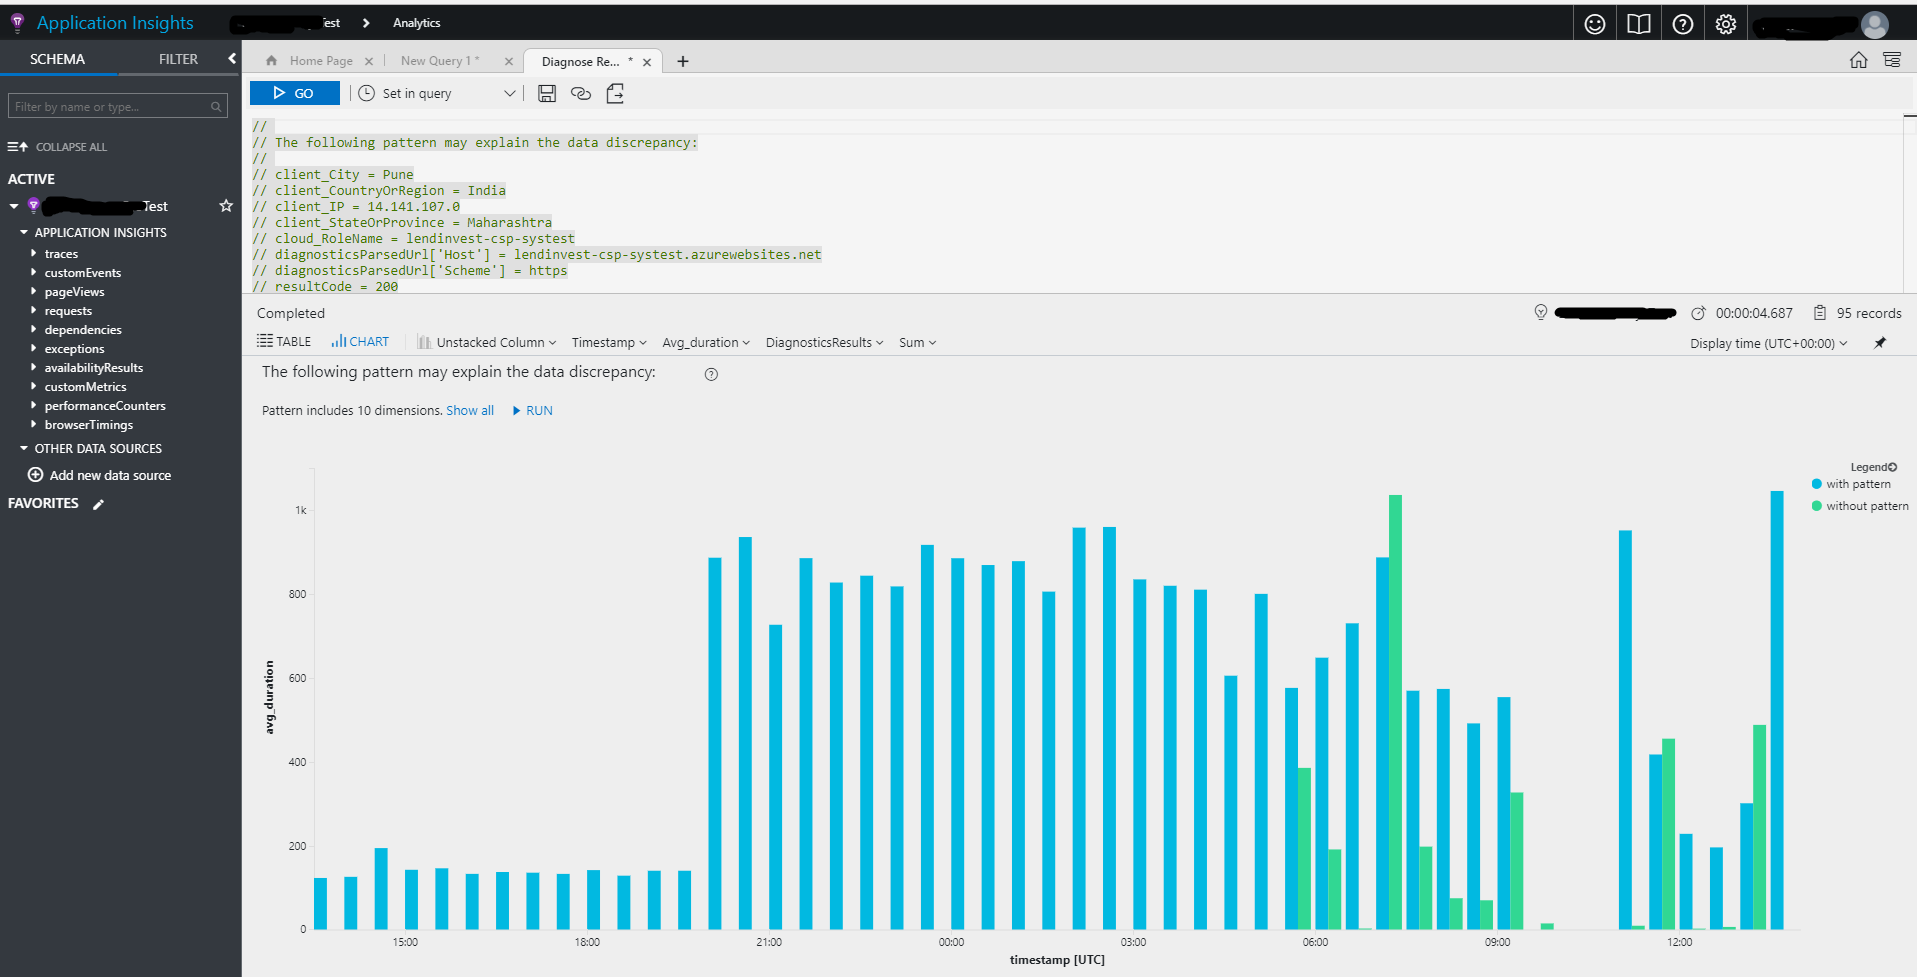Click the smiley feedback icon in top bar

tap(1594, 22)
